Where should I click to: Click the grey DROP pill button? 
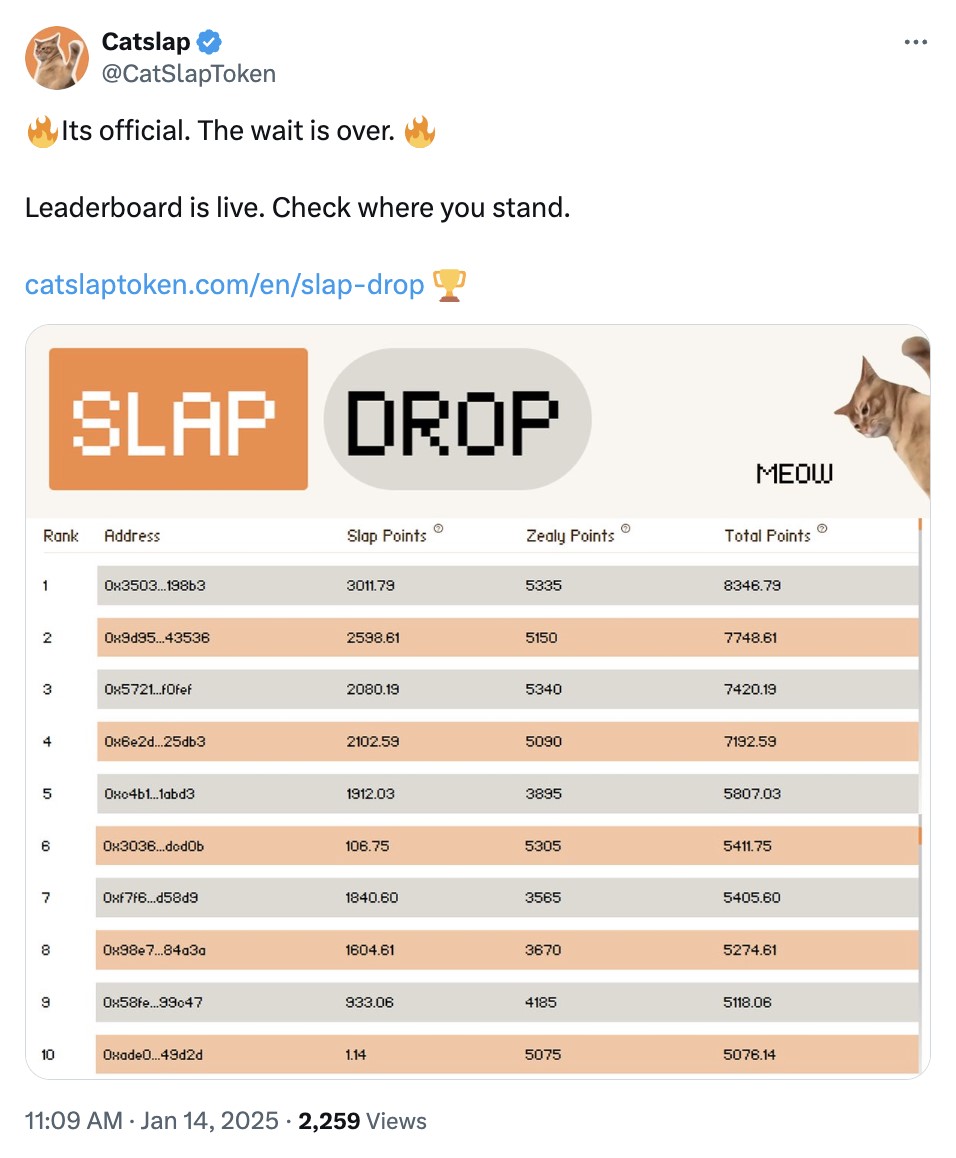click(457, 419)
